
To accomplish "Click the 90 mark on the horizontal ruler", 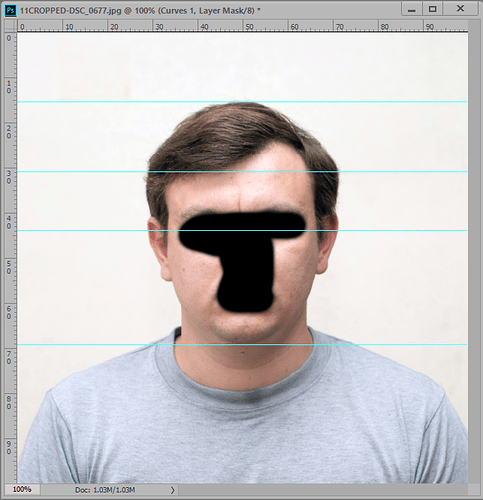I will [430, 27].
